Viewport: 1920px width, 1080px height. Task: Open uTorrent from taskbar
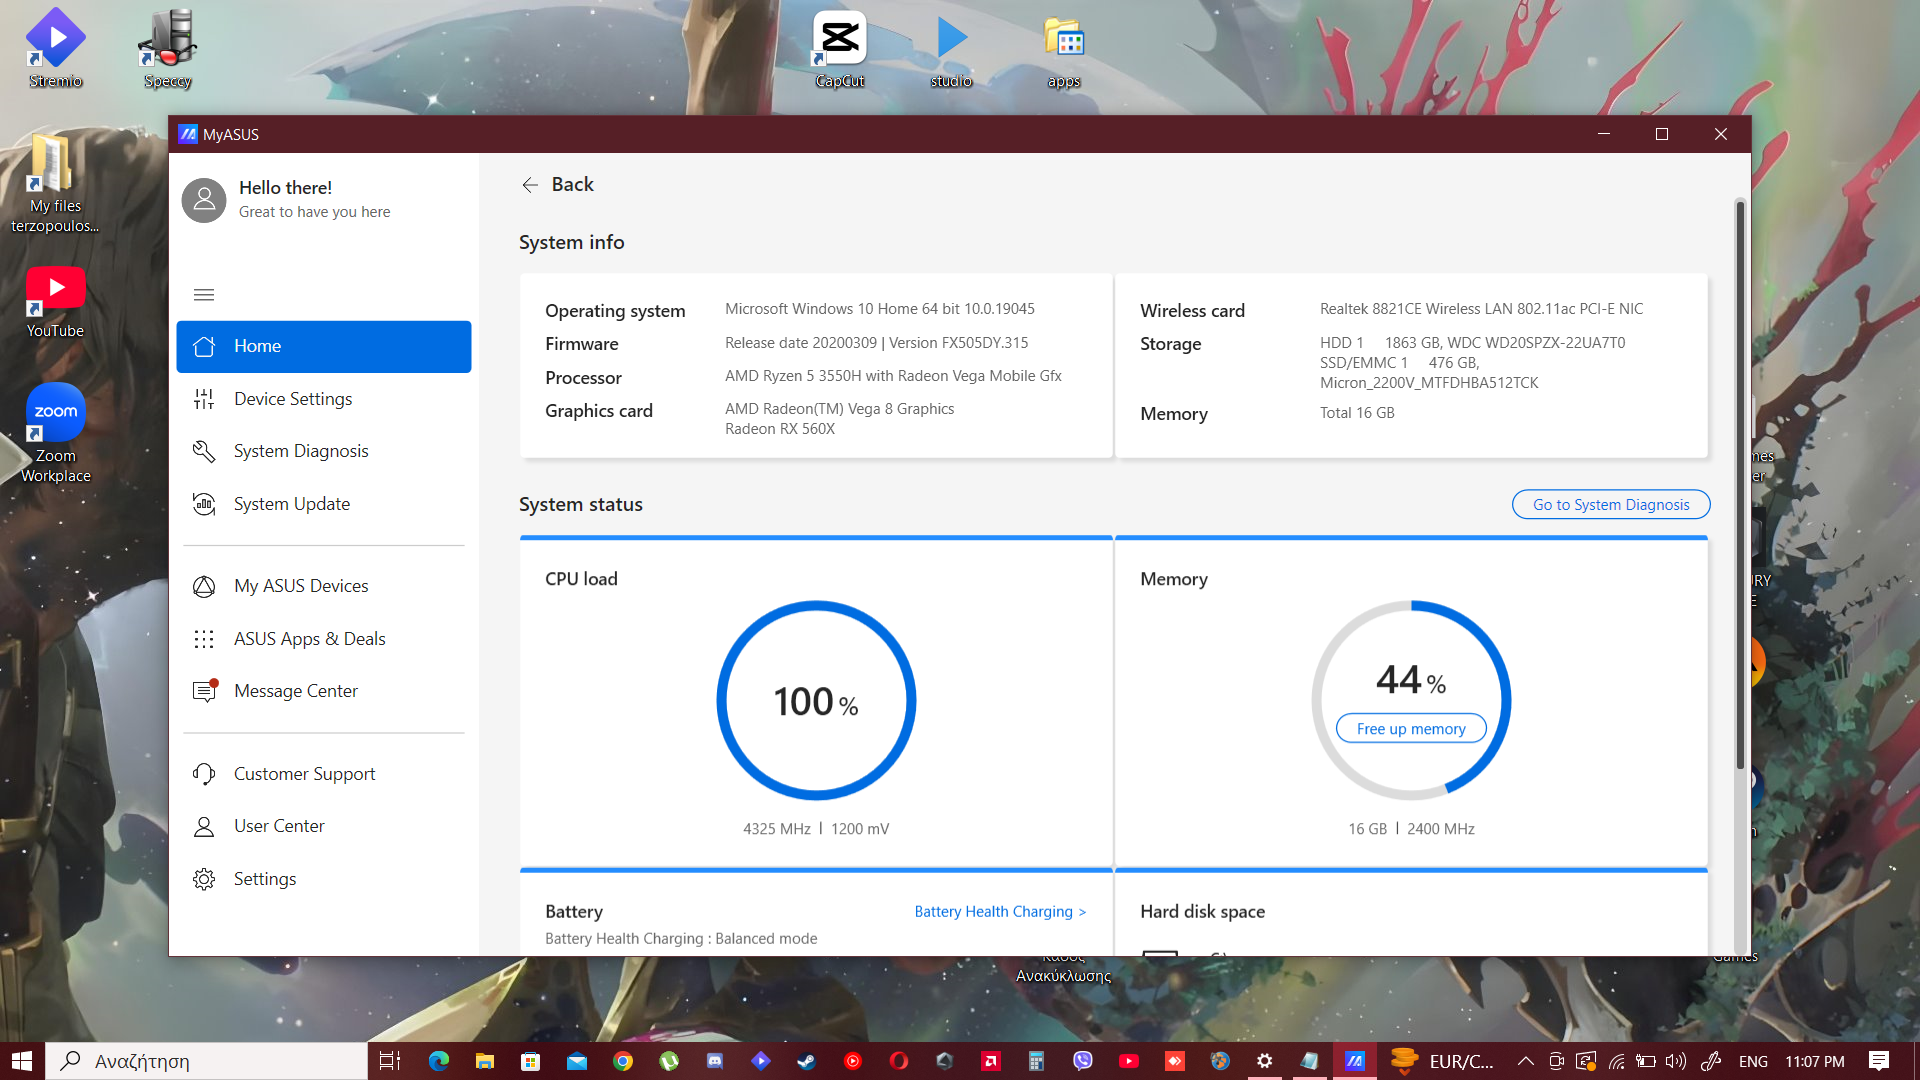coord(669,1061)
